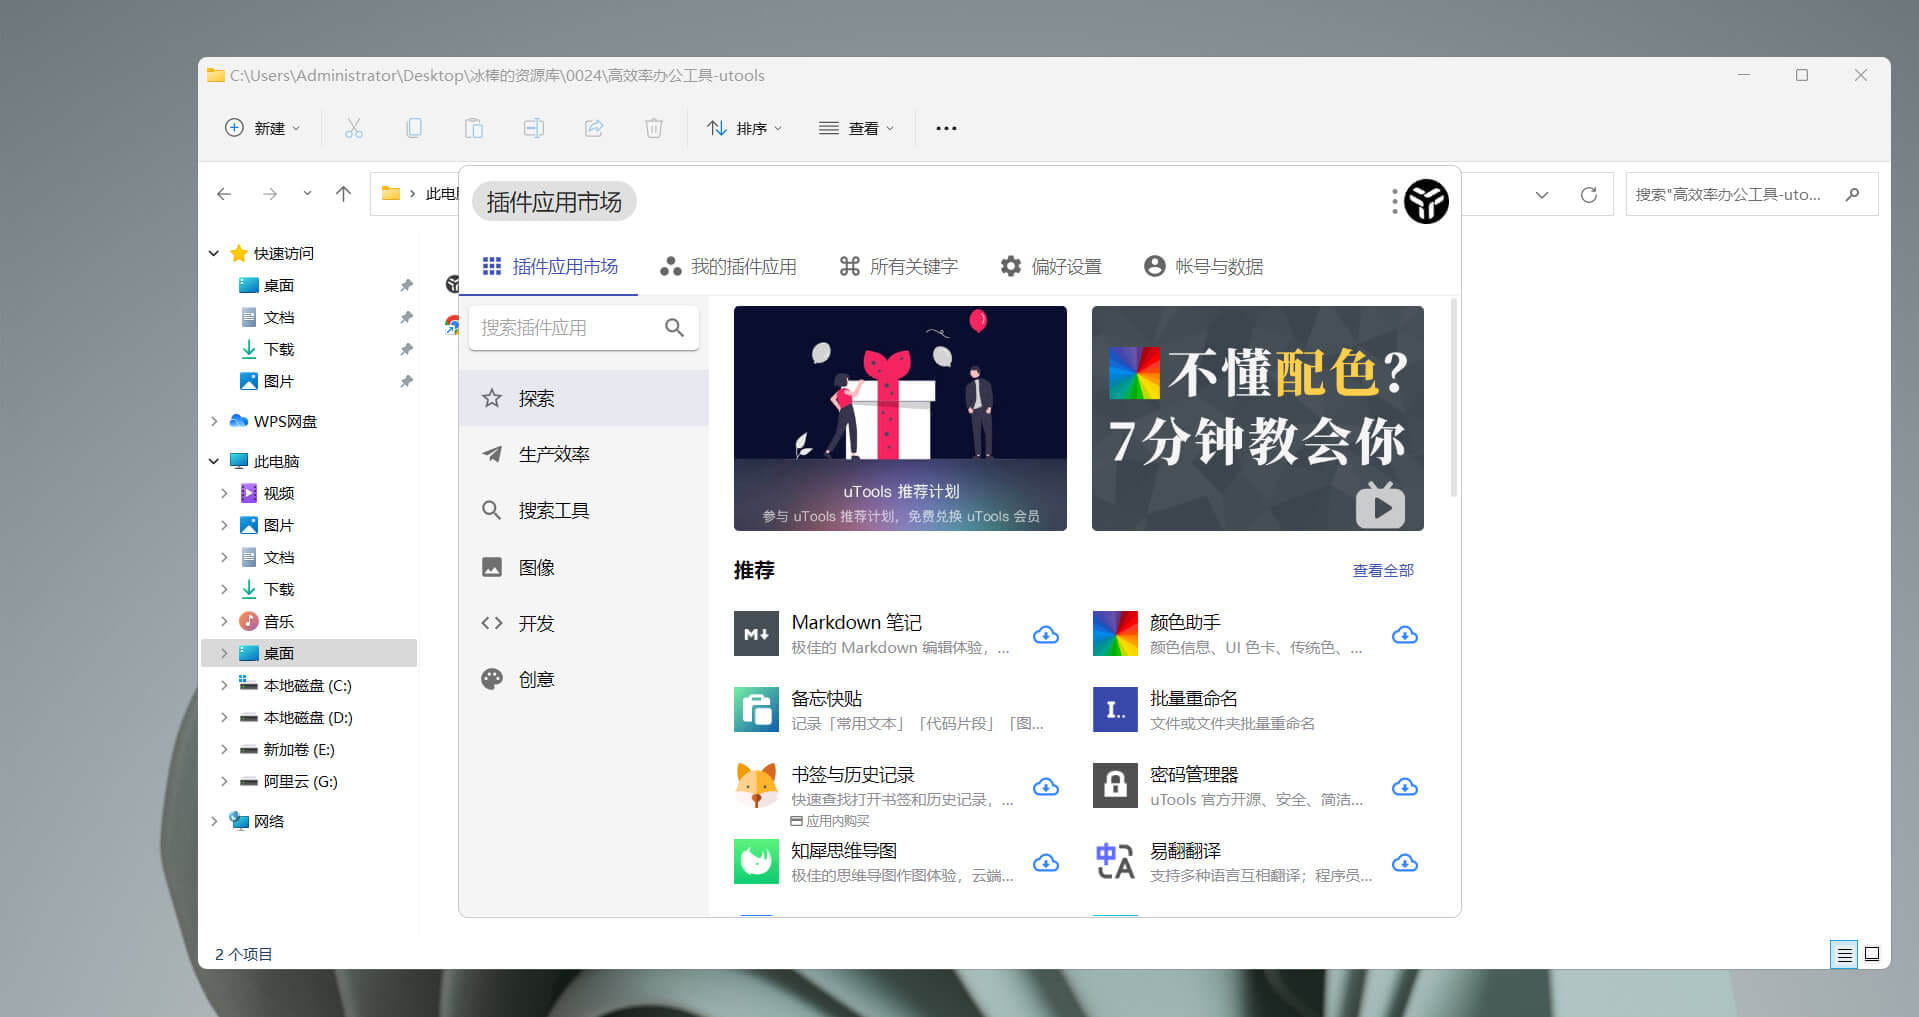
Task: Collapse the 快速访问 tree section
Action: pos(214,253)
